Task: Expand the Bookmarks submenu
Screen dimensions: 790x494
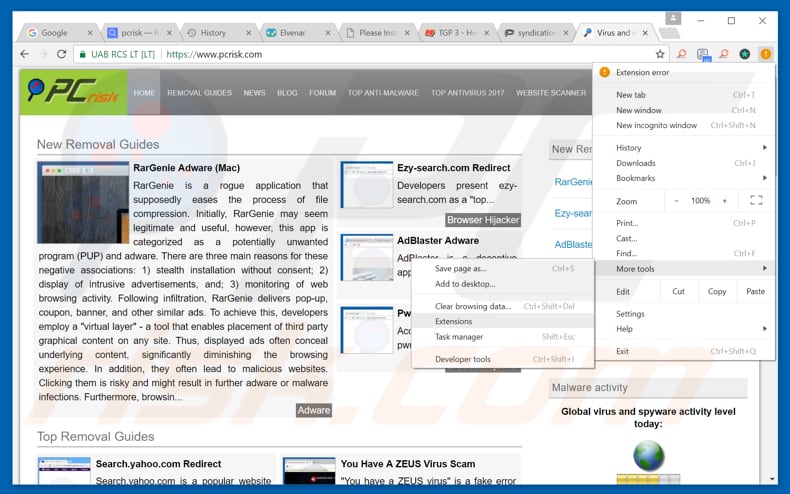Action: tap(684, 178)
